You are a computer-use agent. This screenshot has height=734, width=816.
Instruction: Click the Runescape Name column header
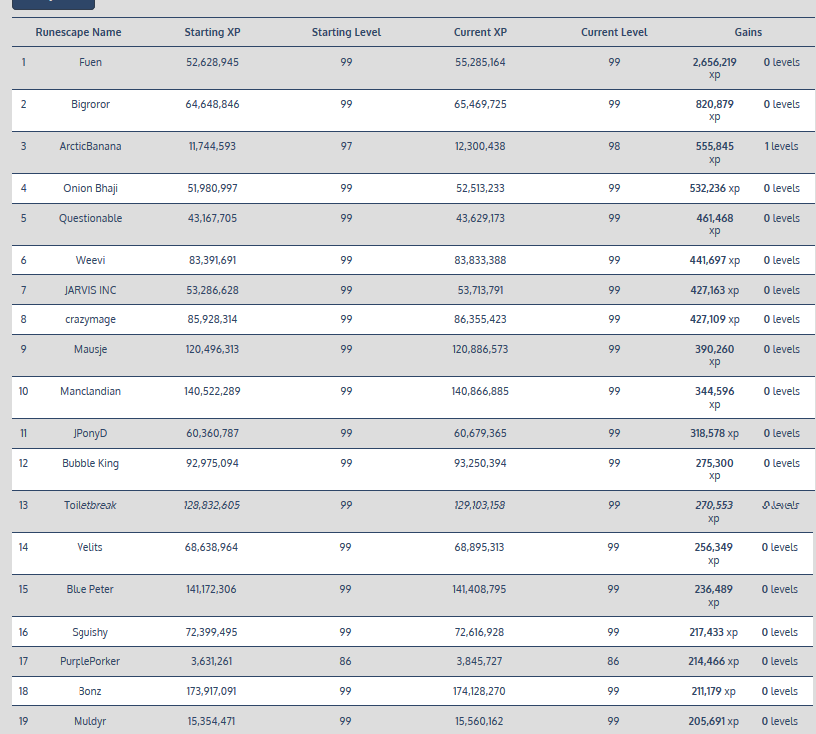78,32
